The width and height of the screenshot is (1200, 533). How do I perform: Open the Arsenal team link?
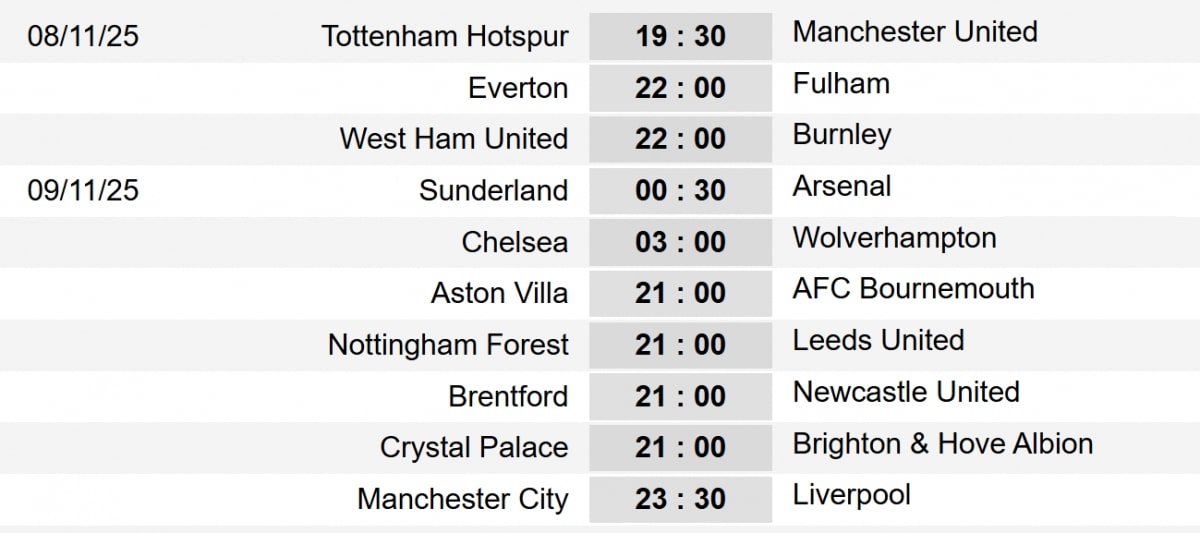click(x=842, y=186)
